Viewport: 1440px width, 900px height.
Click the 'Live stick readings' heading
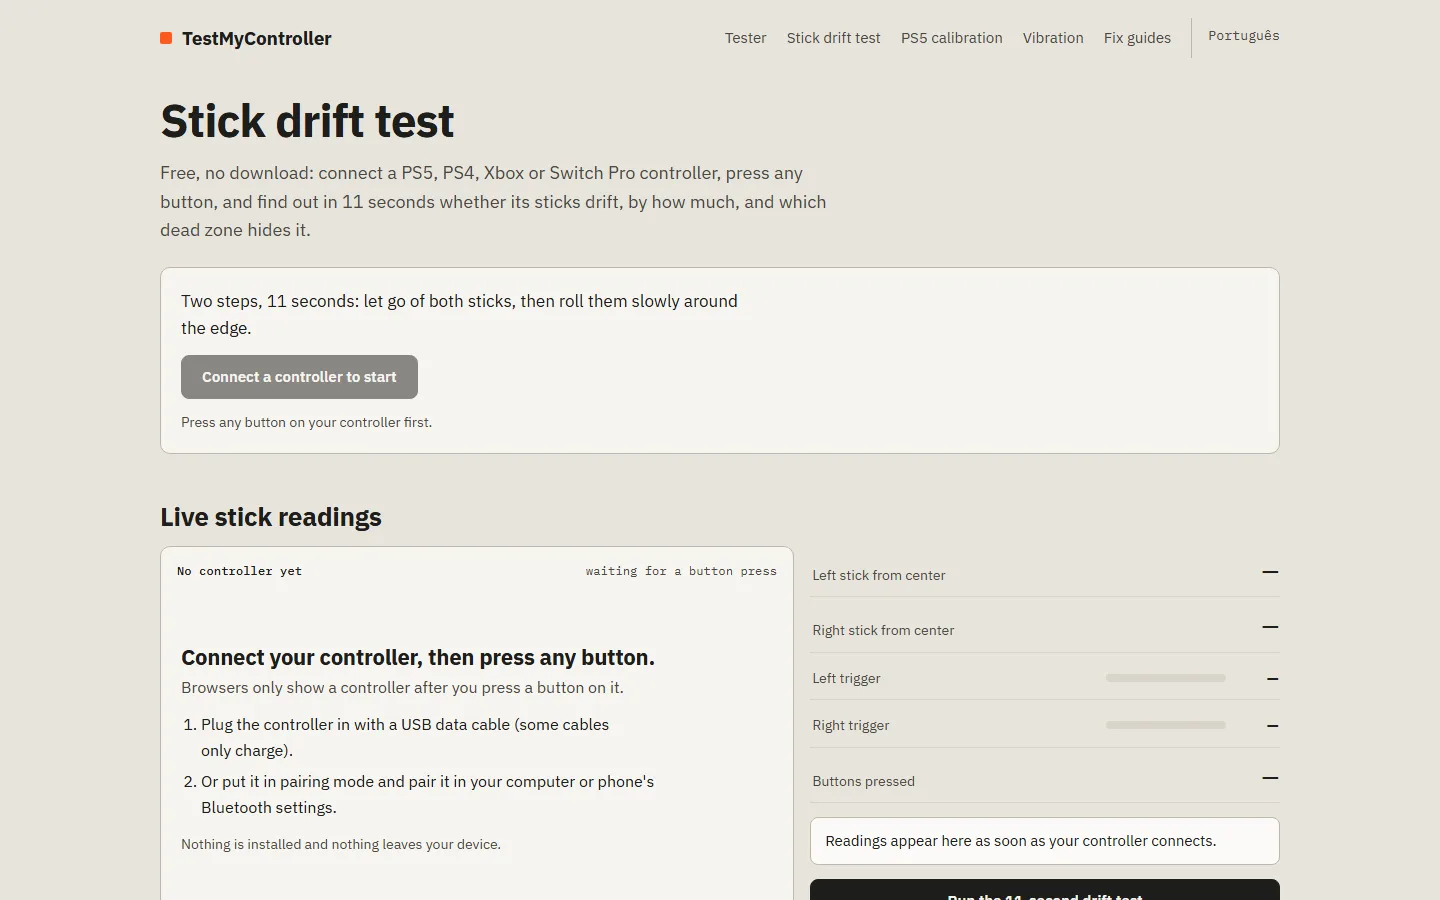coord(271,517)
